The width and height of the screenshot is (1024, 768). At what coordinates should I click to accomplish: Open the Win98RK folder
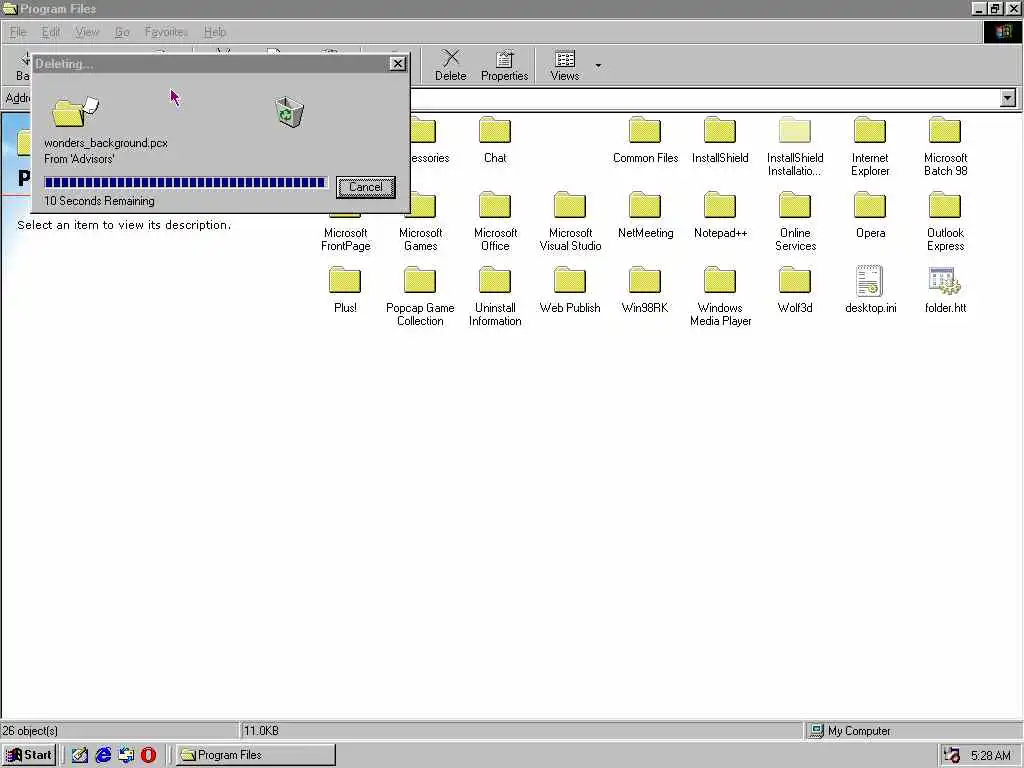coord(645,290)
